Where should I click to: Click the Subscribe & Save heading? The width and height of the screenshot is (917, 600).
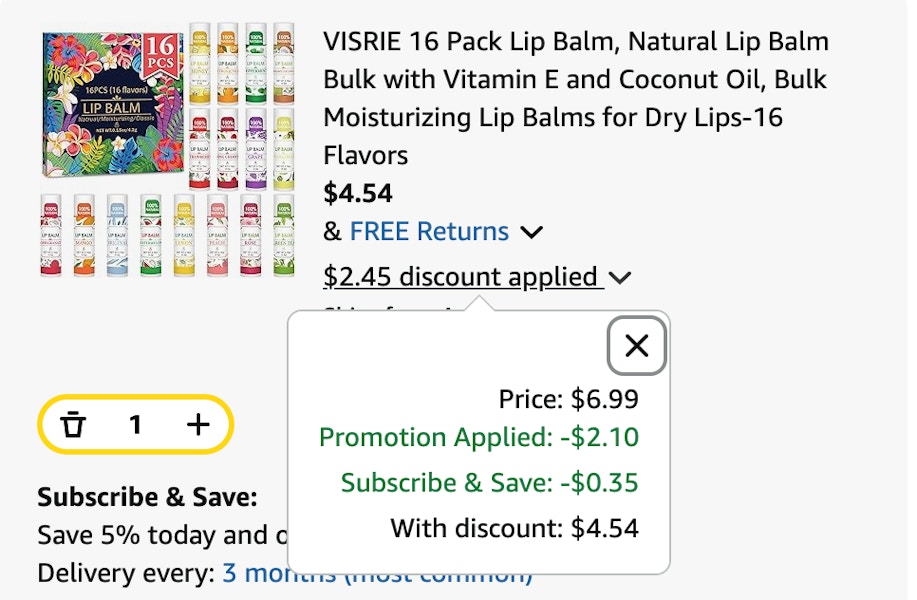point(147,497)
